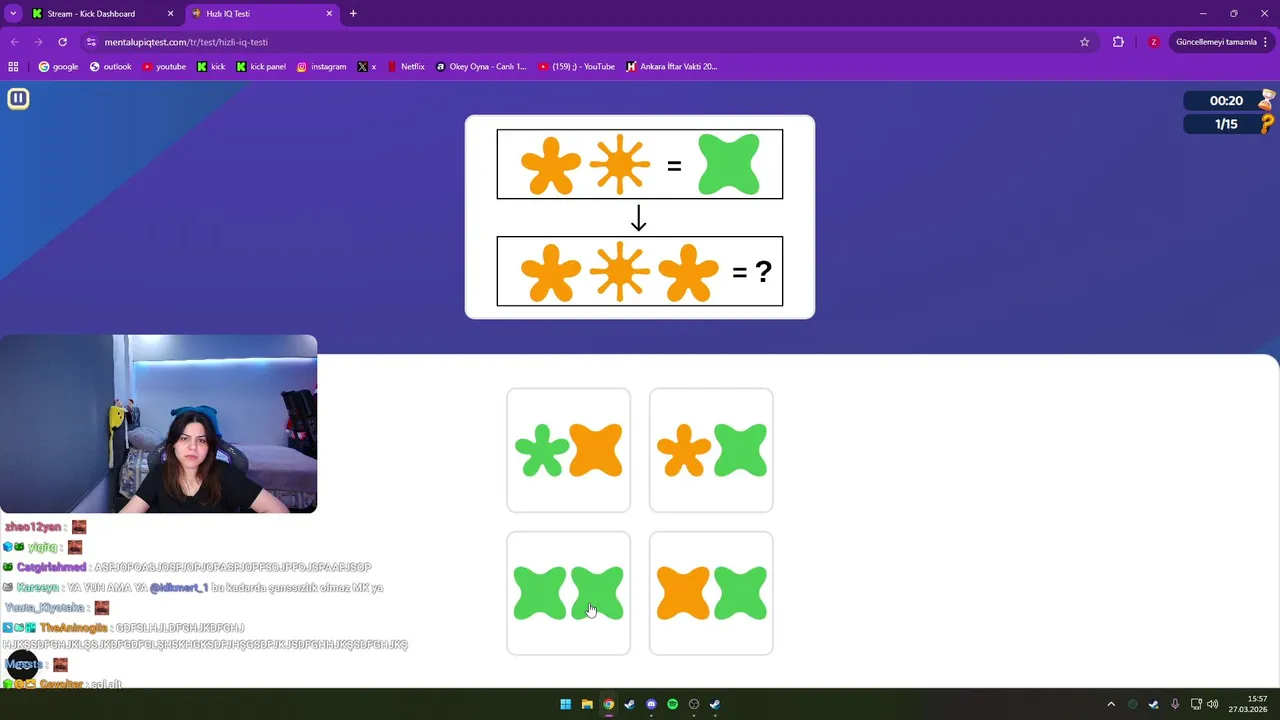Open the youtube bookmark
The image size is (1280, 720).
(164, 67)
